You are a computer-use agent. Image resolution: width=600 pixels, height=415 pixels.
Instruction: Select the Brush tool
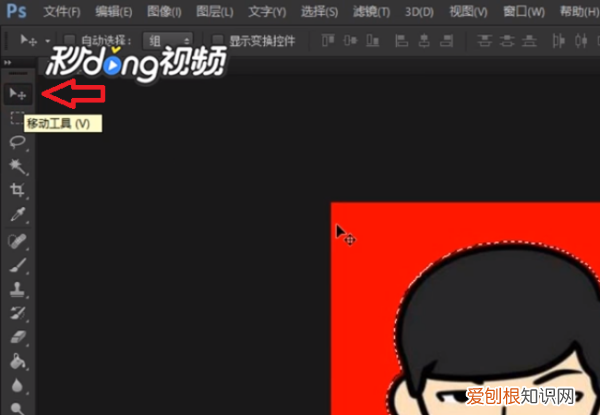click(17, 265)
